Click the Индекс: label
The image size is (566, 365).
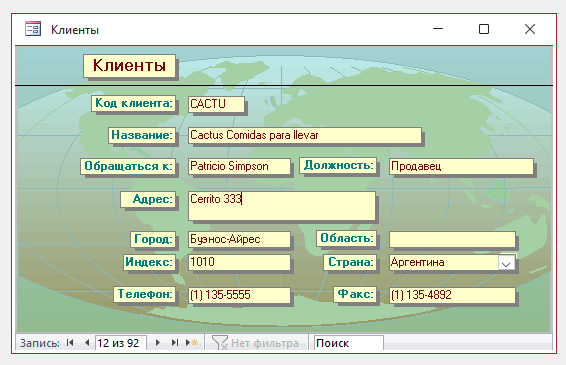[149, 262]
